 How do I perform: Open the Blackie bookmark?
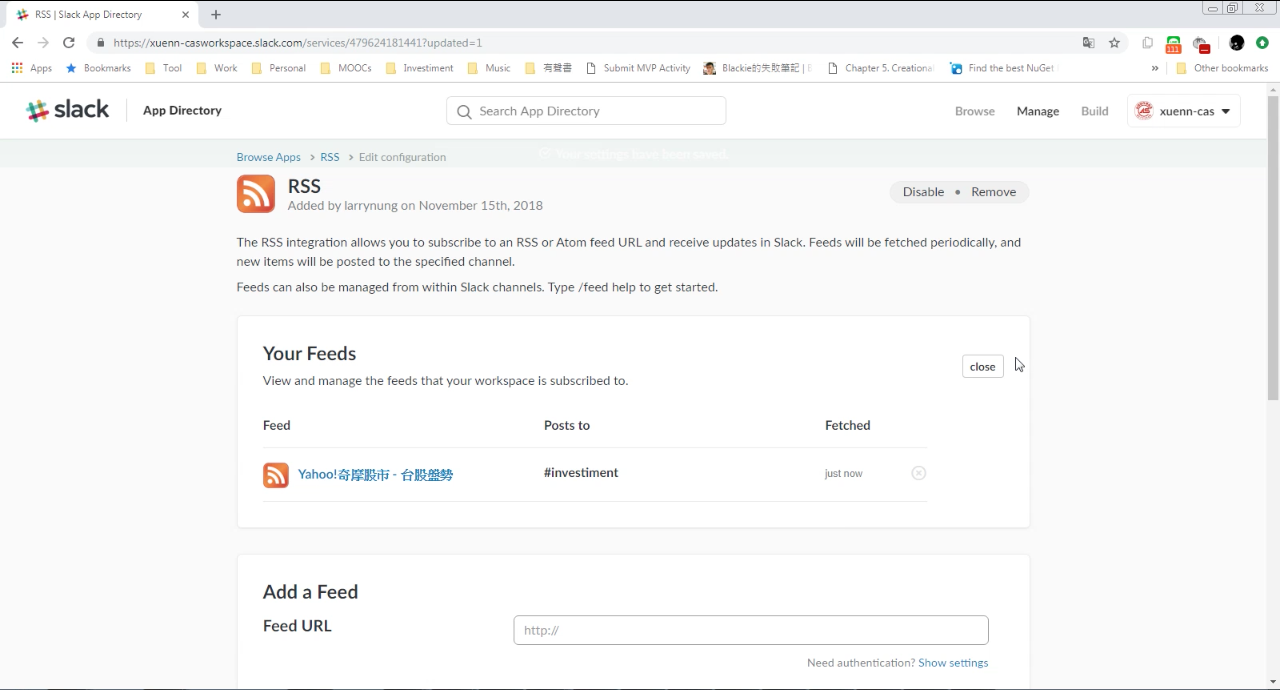point(757,68)
